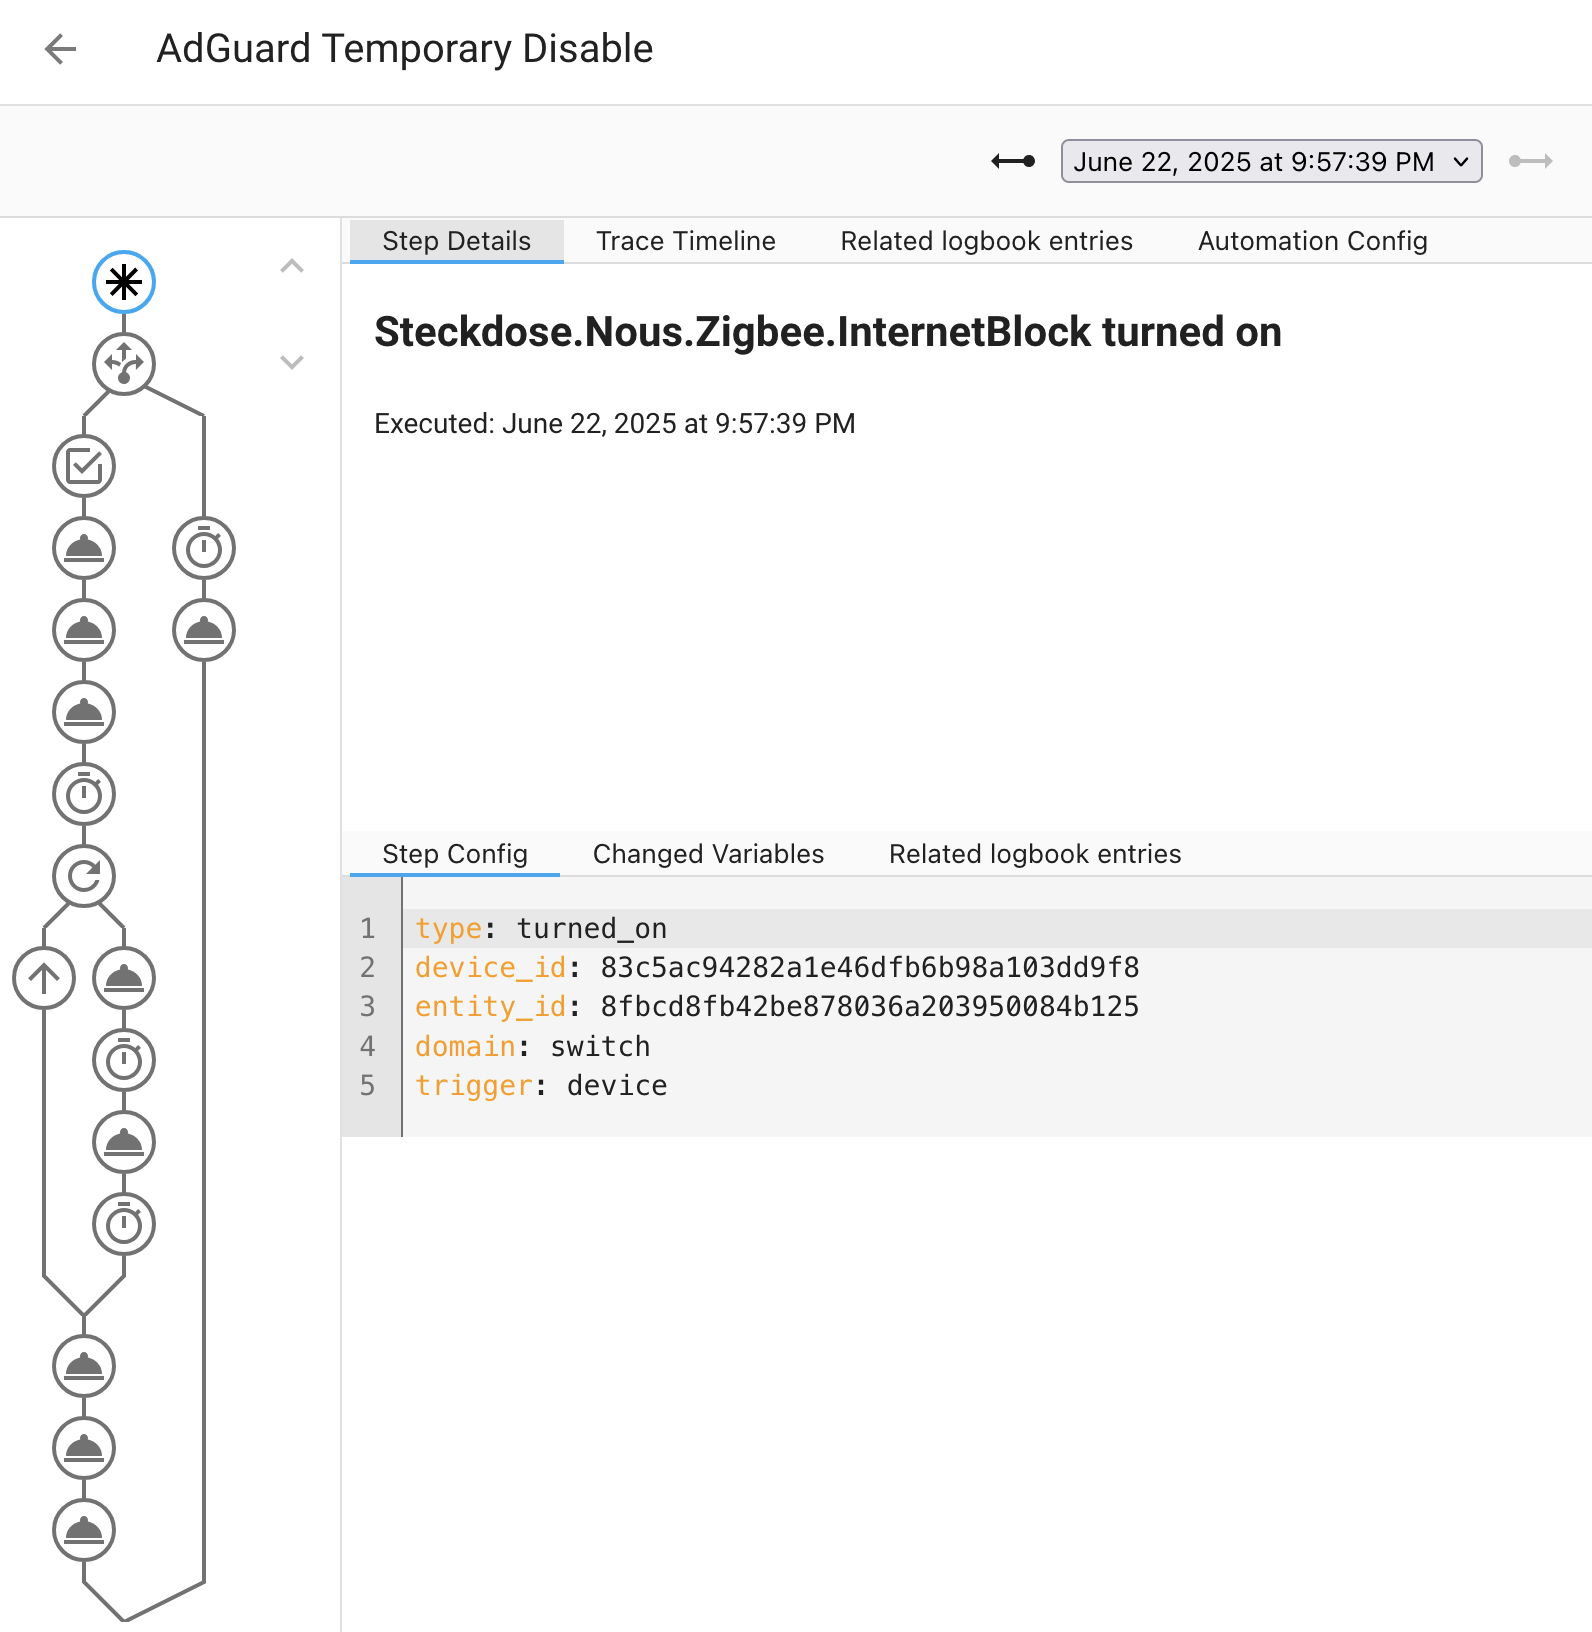Select the Step Config tab

point(454,854)
